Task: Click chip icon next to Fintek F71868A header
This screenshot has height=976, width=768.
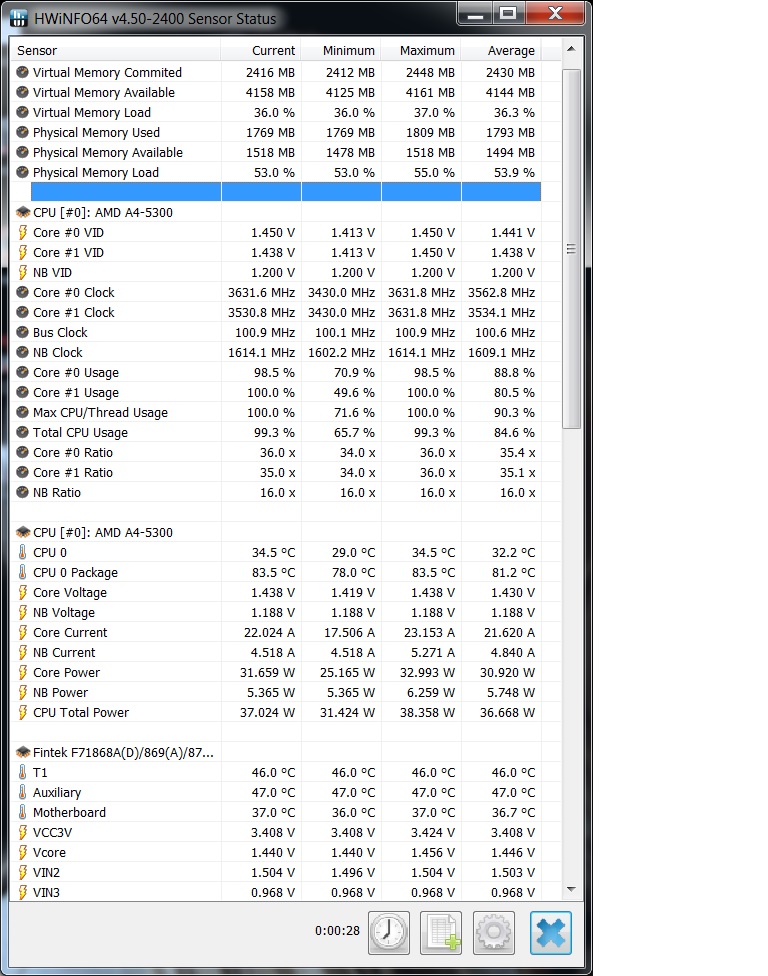Action: pos(23,753)
